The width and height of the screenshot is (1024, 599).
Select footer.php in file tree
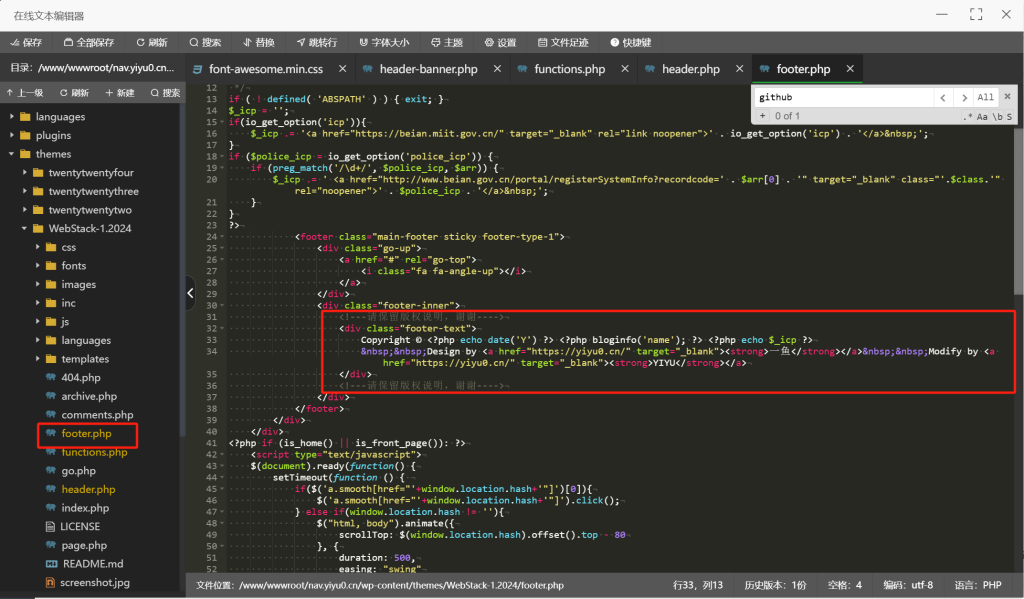[x=86, y=434]
